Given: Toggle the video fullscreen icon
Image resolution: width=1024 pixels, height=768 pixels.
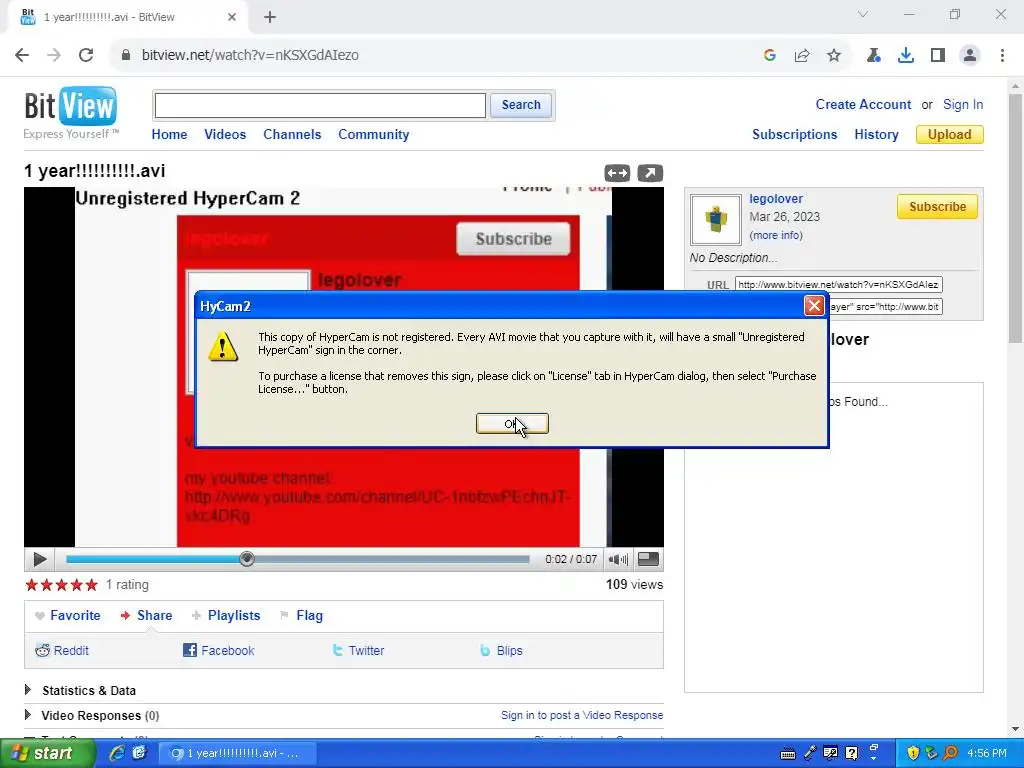Looking at the screenshot, I should coord(648,559).
